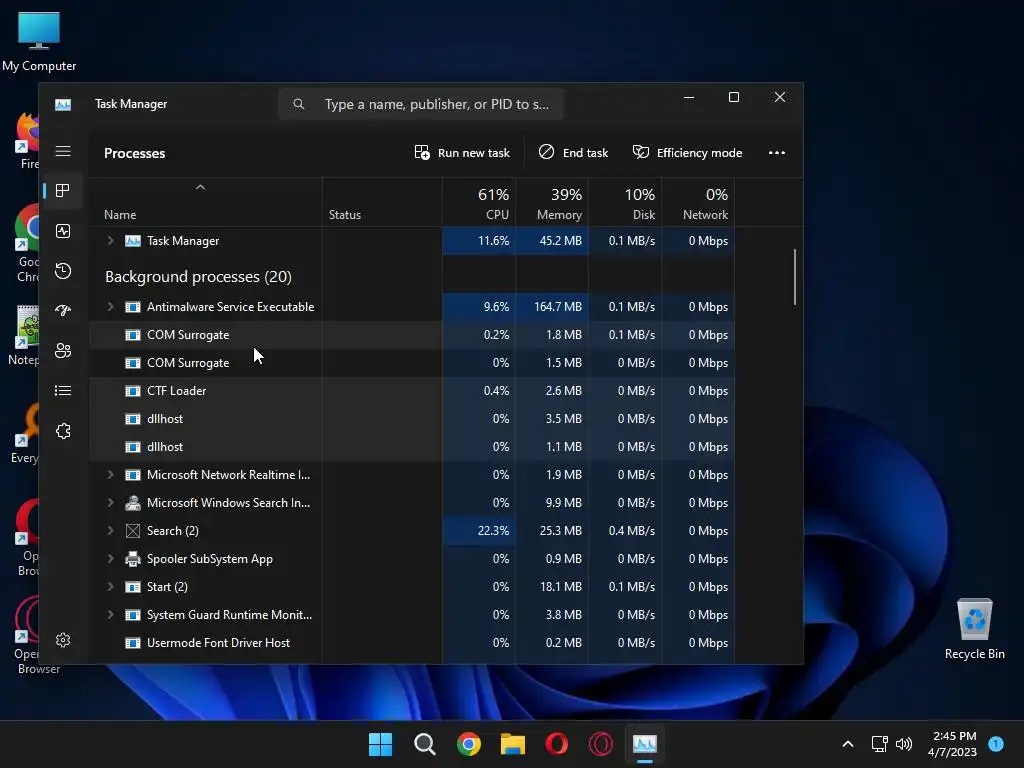Image resolution: width=1024 pixels, height=768 pixels.
Task: Expand Antimalware Service Executable
Action: 110,307
